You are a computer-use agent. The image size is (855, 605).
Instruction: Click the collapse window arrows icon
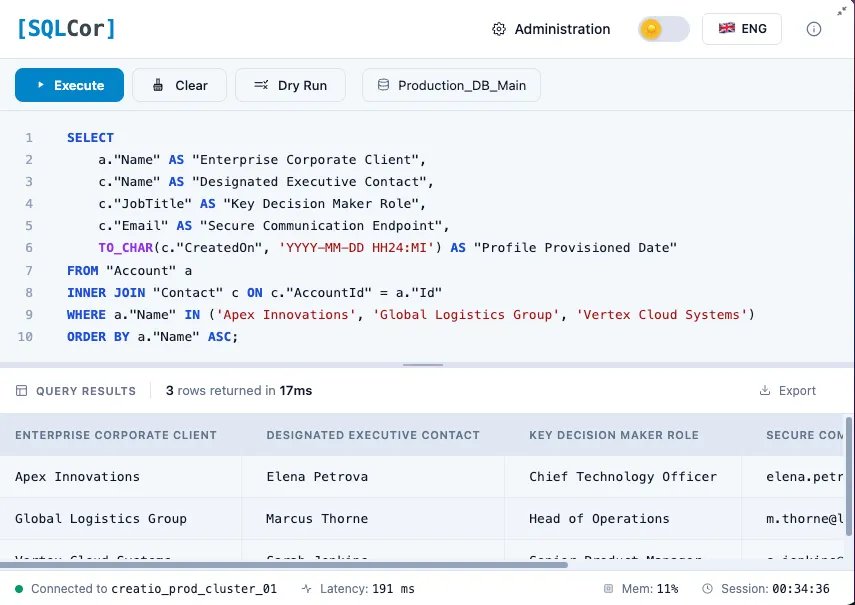click(x=842, y=11)
